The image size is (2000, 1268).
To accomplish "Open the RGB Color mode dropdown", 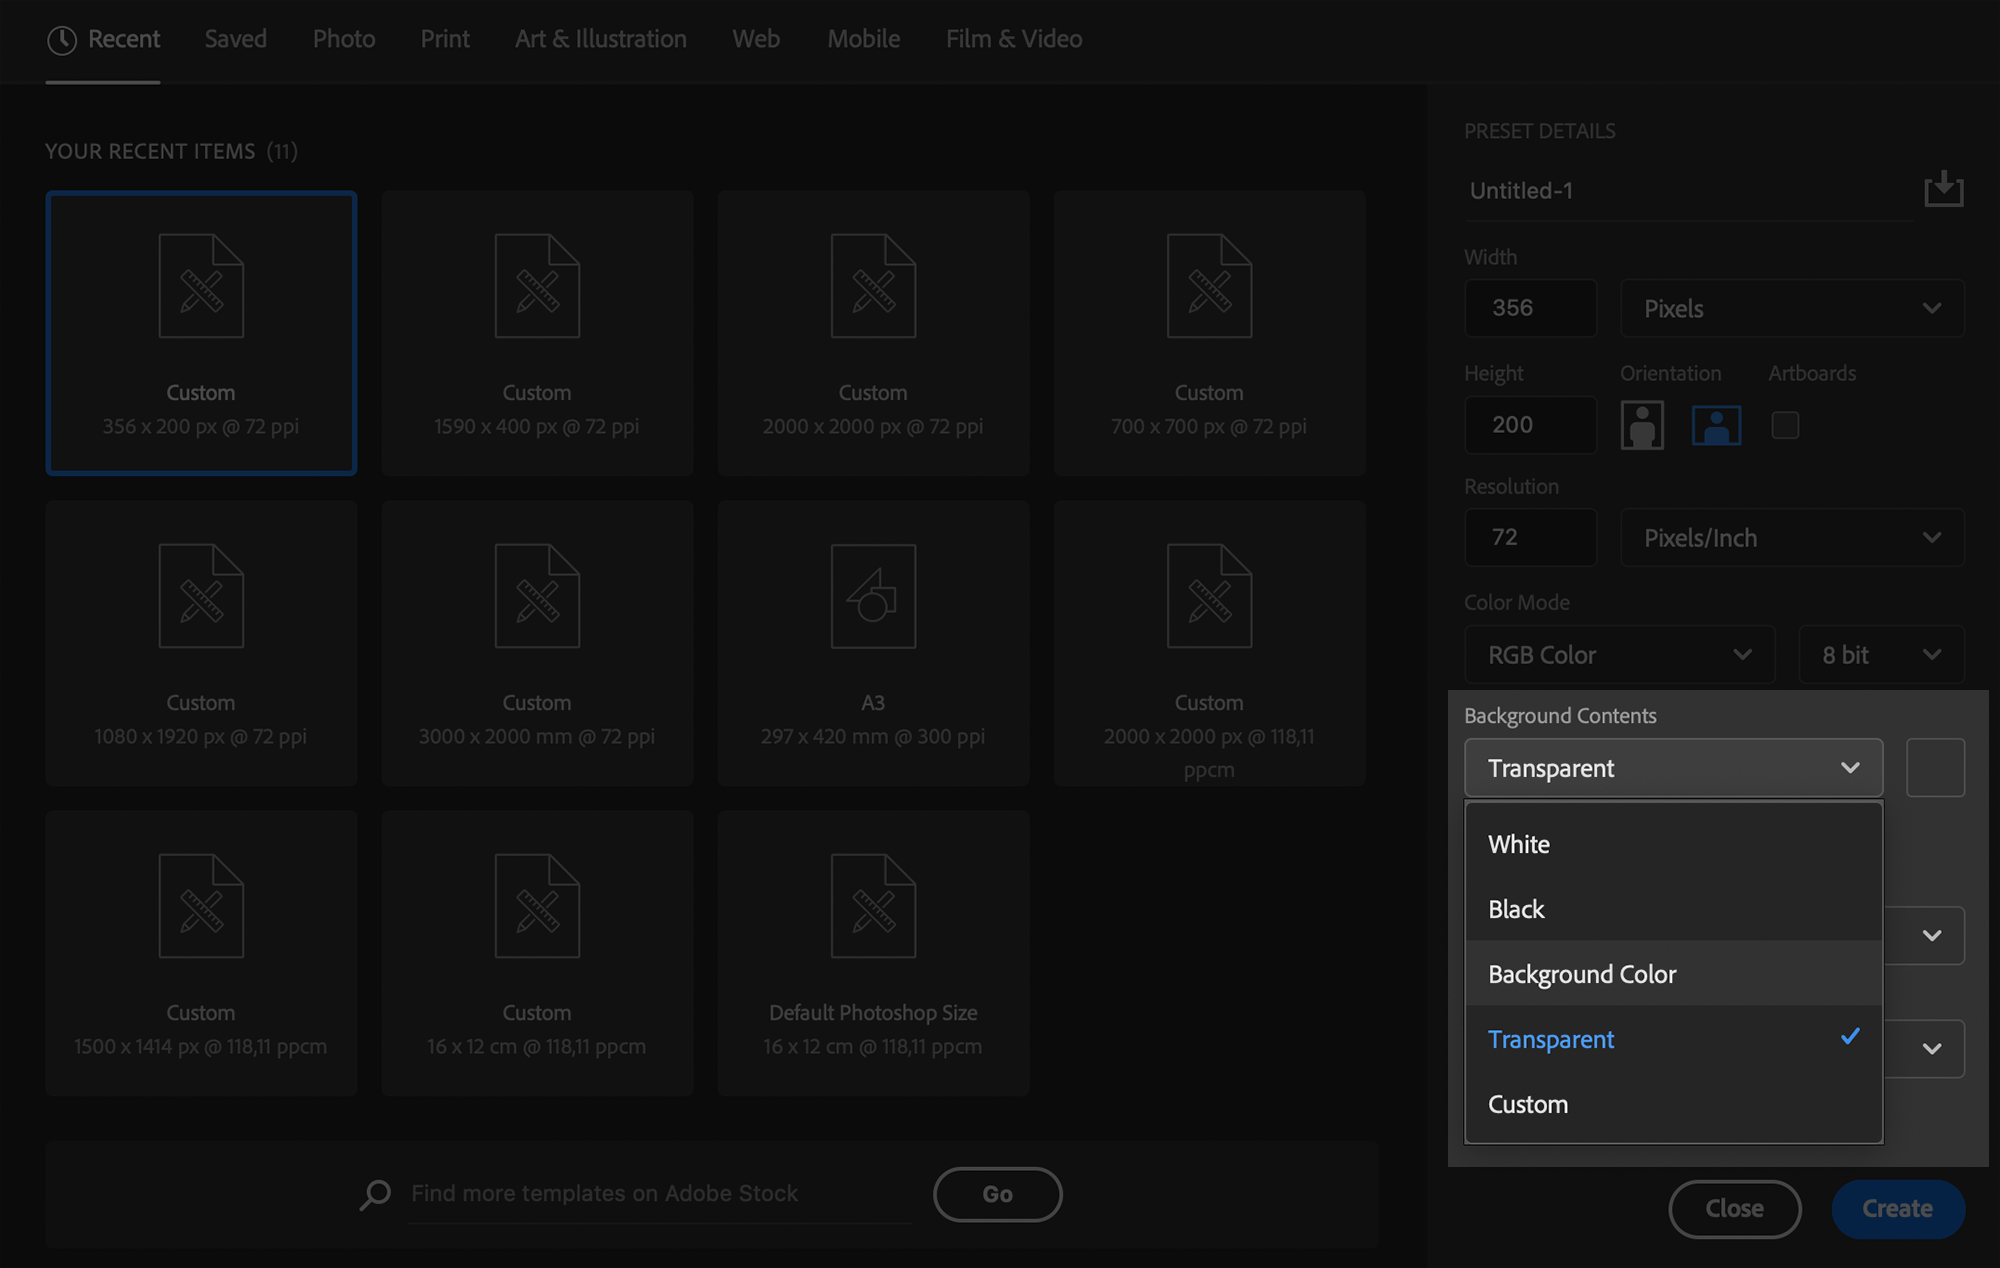I will pos(1619,655).
